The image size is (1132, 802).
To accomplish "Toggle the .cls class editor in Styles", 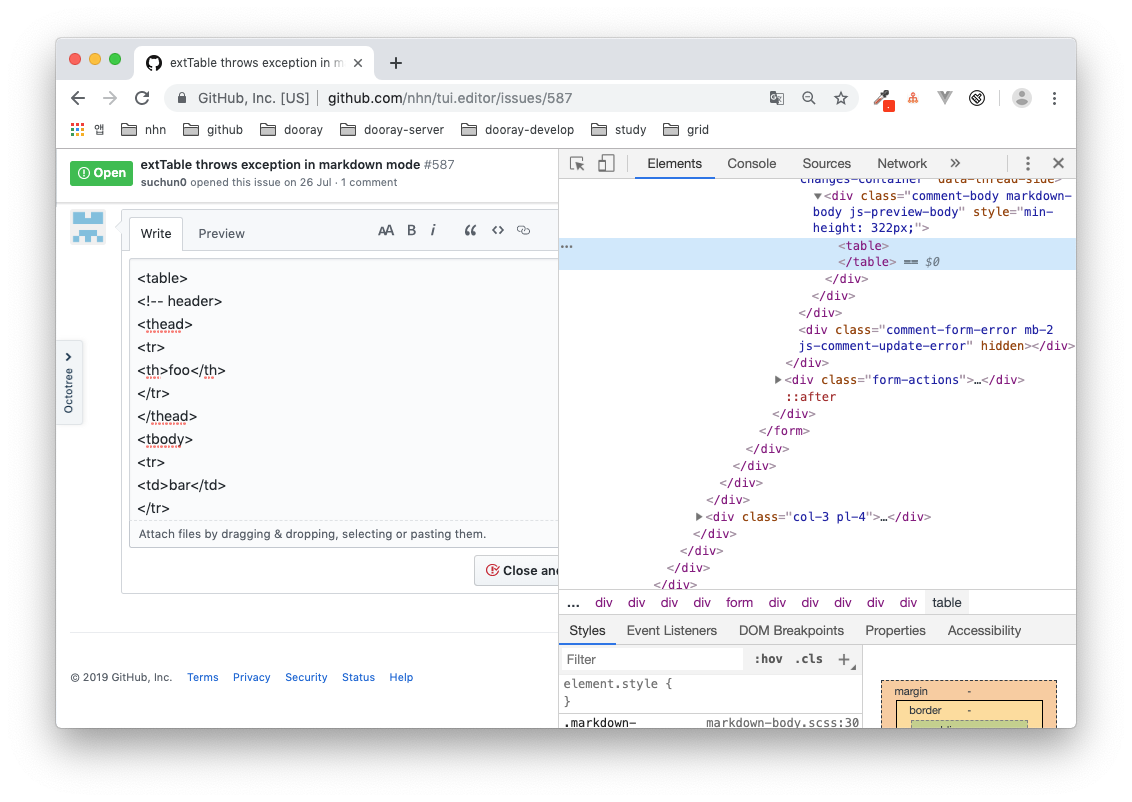I will point(810,659).
